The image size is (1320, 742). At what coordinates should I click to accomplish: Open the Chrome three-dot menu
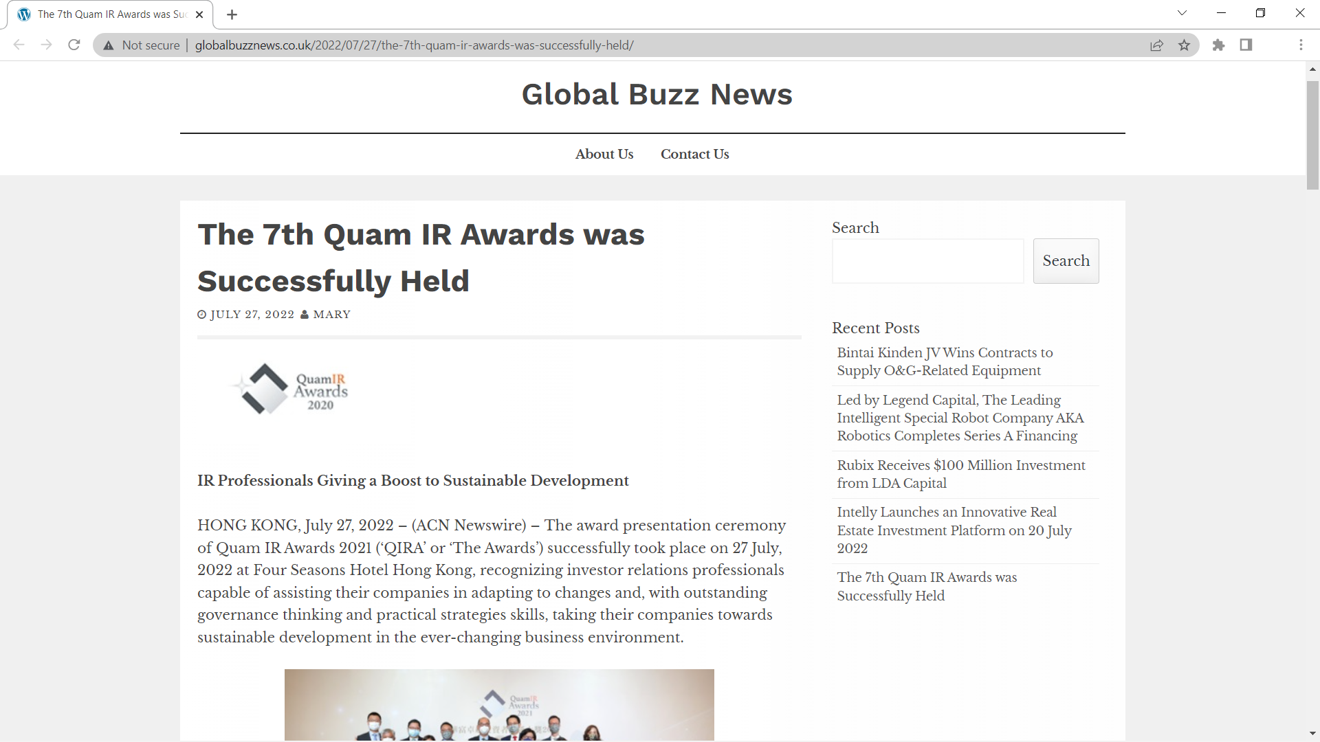1300,45
